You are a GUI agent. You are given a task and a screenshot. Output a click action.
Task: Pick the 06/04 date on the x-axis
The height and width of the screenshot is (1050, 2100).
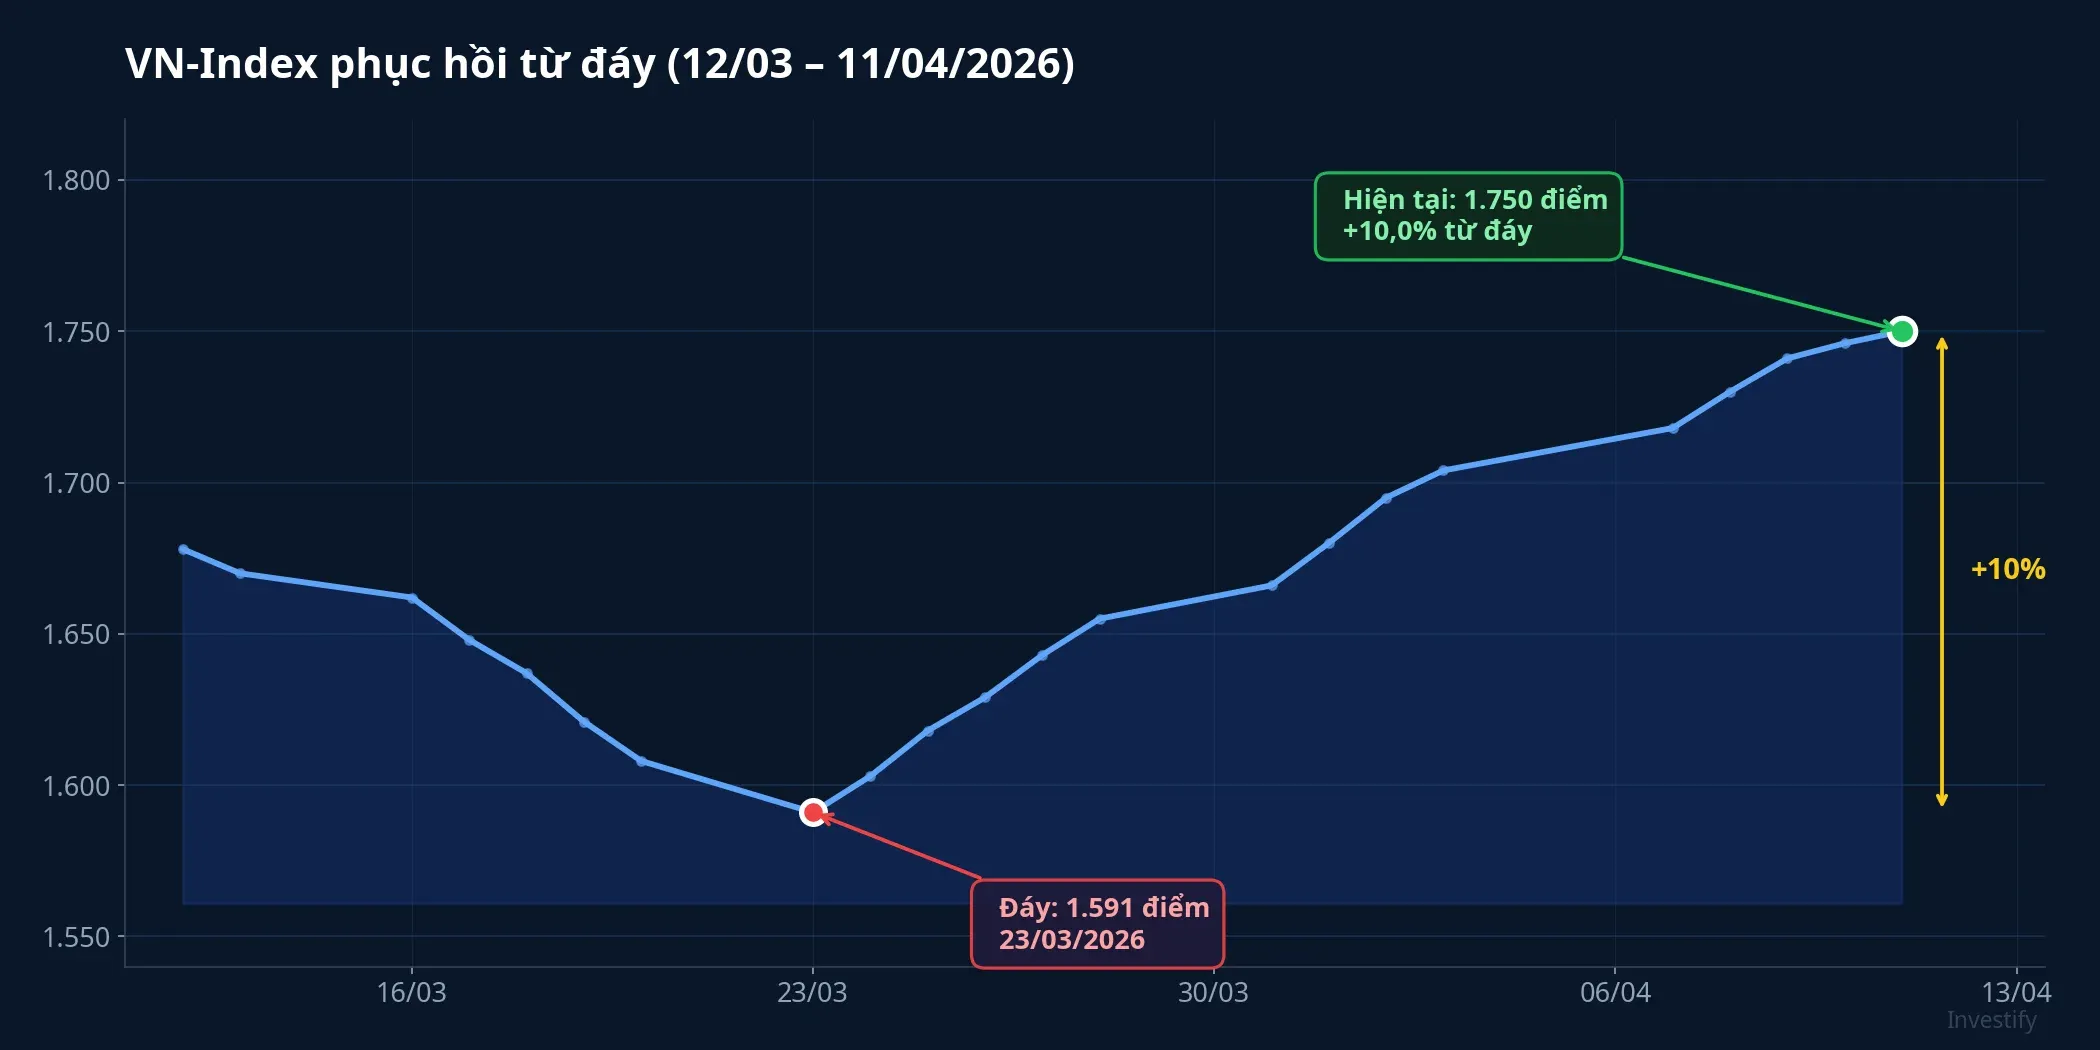(1615, 993)
